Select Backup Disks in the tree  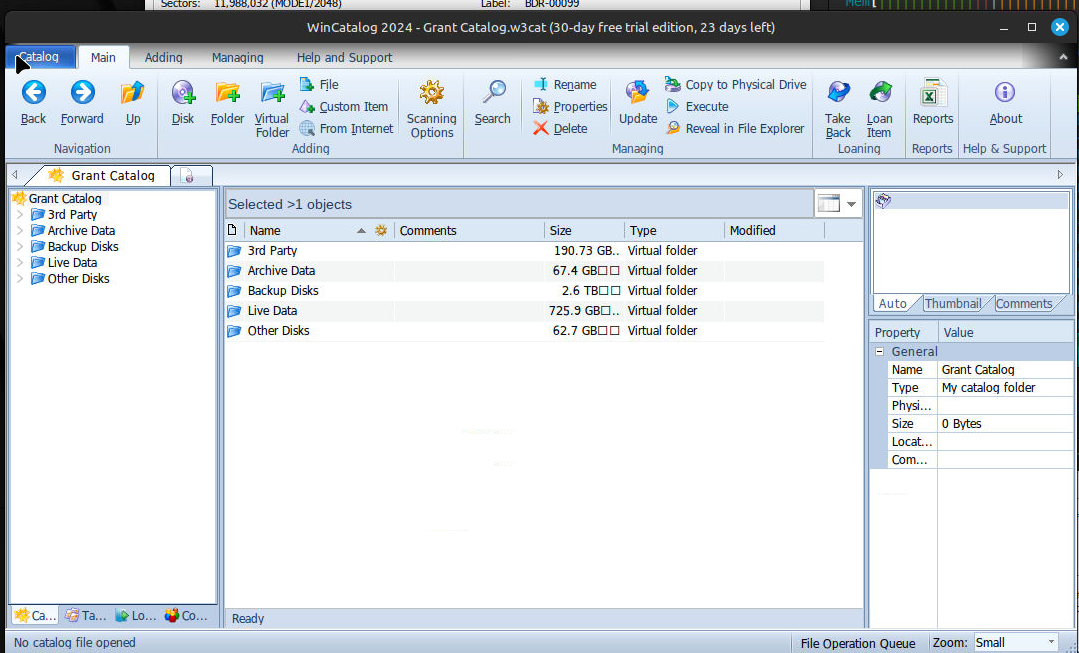tap(83, 246)
